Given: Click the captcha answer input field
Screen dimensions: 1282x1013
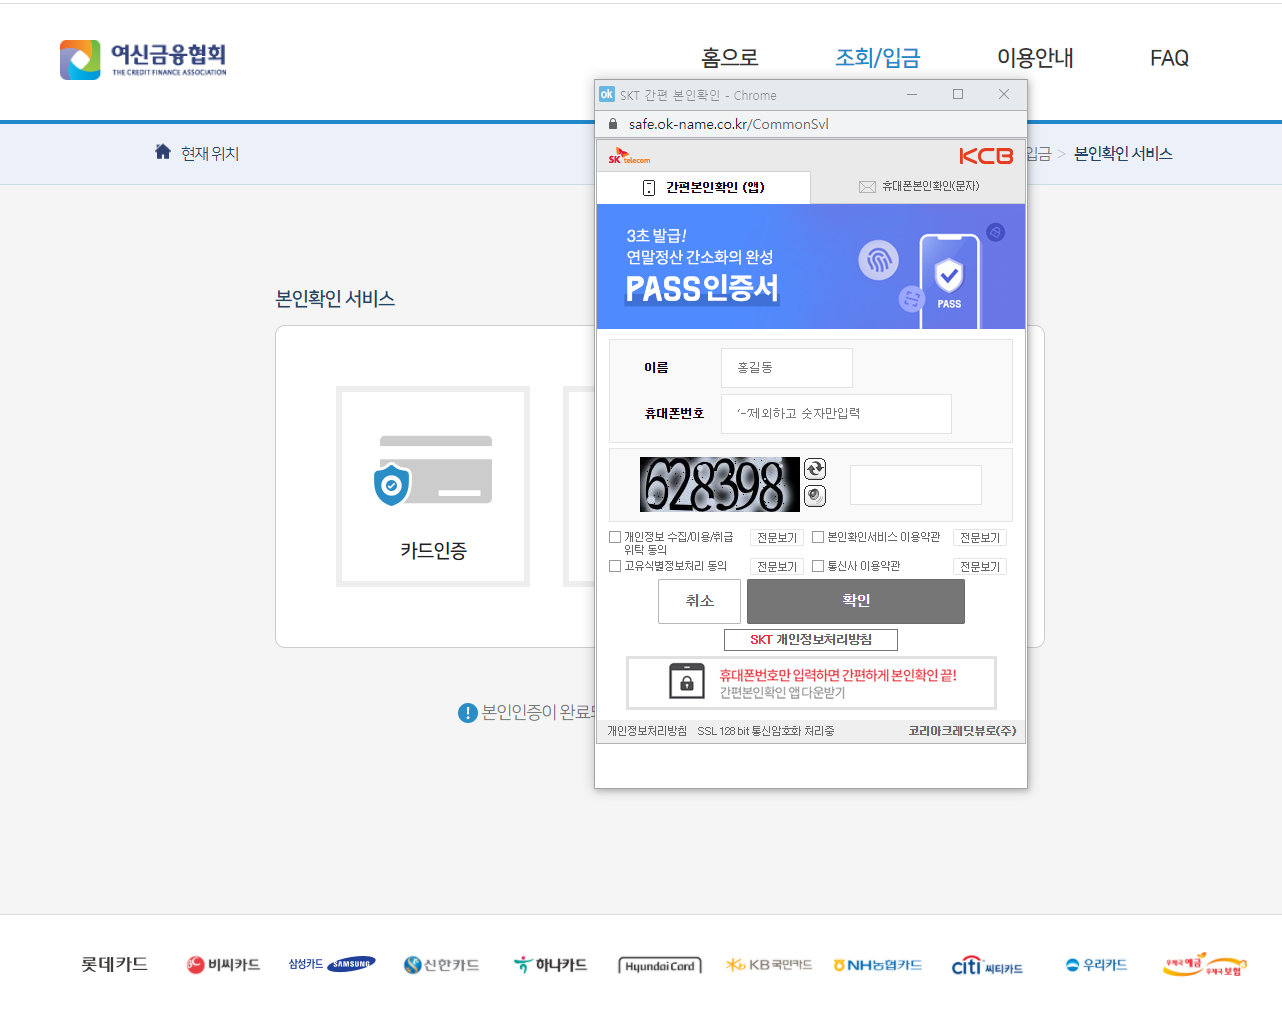Looking at the screenshot, I should pos(916,485).
